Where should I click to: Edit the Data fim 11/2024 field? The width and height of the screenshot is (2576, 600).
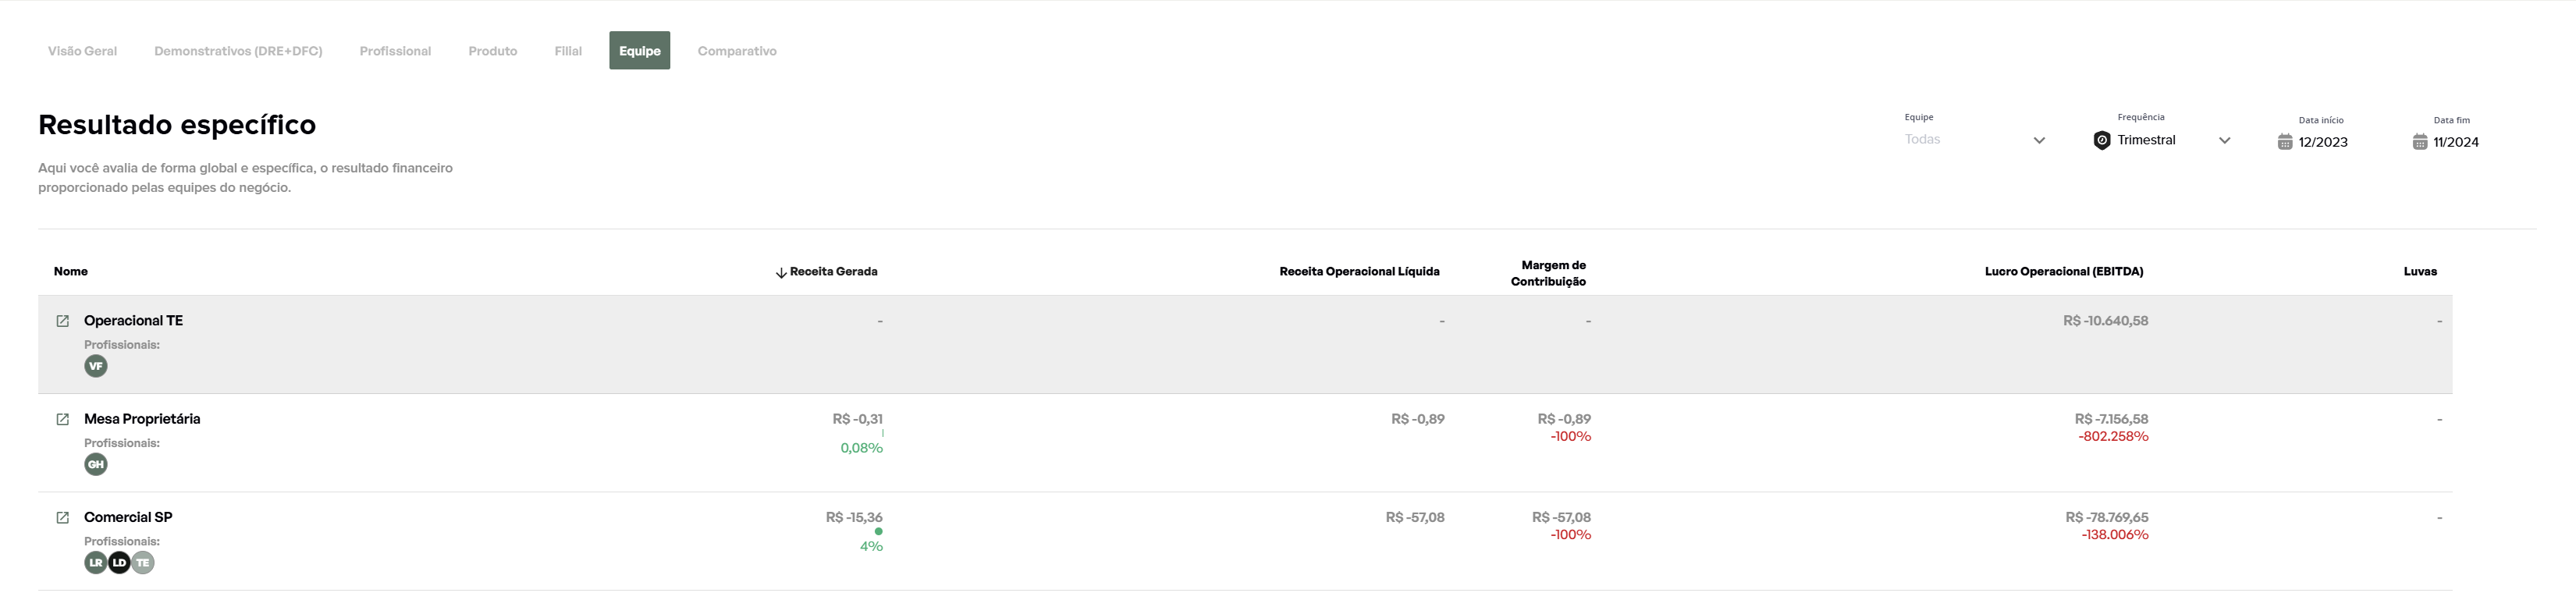click(2456, 142)
